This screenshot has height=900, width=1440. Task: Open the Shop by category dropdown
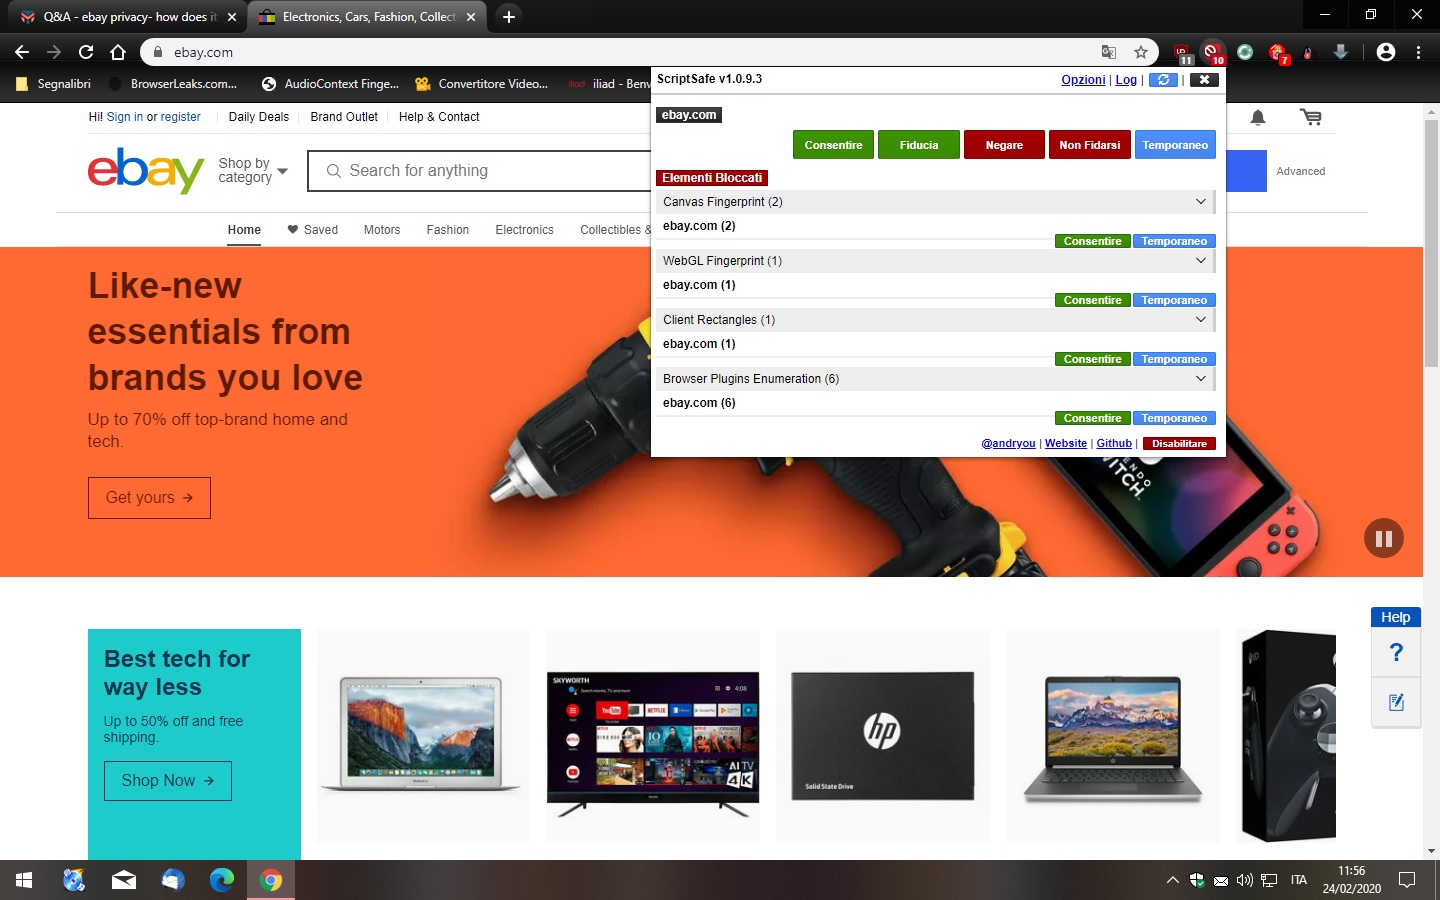(x=253, y=170)
